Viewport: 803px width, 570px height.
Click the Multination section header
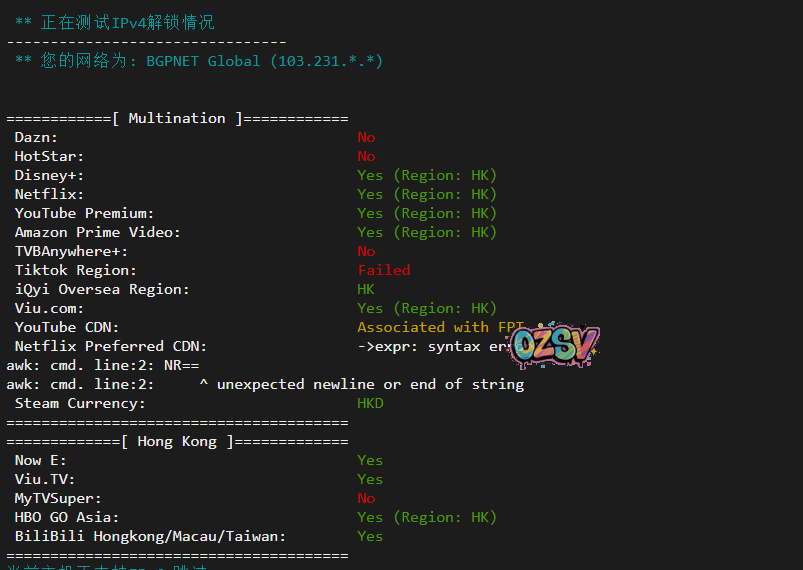(177, 118)
